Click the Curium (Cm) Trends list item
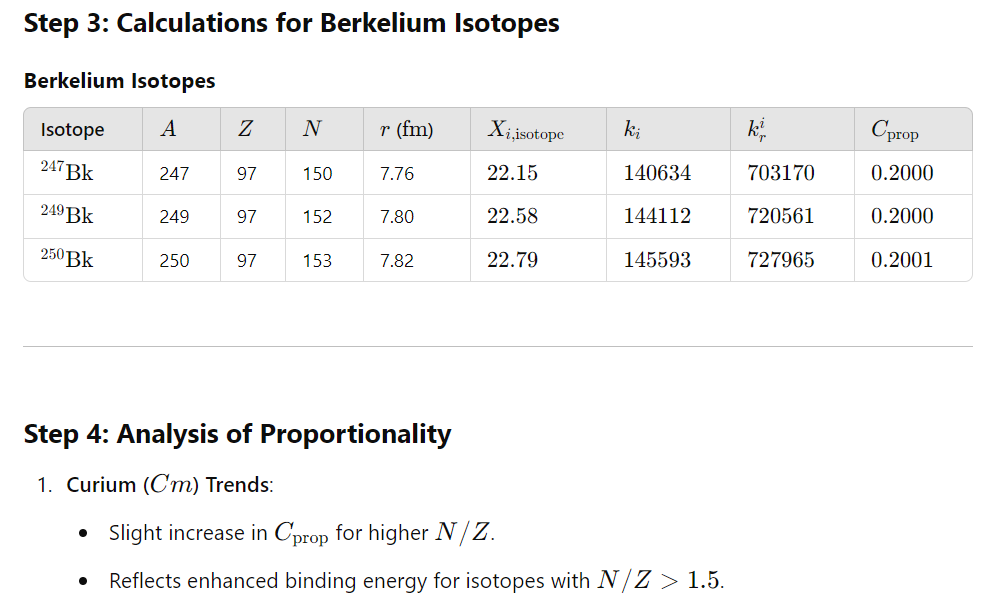Viewport: 986px width, 593px height. 169,485
